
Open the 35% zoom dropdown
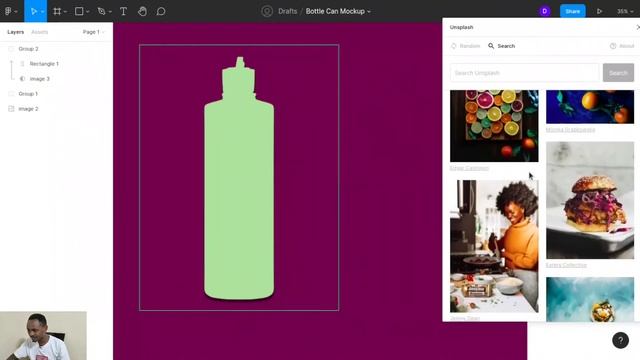(624, 11)
